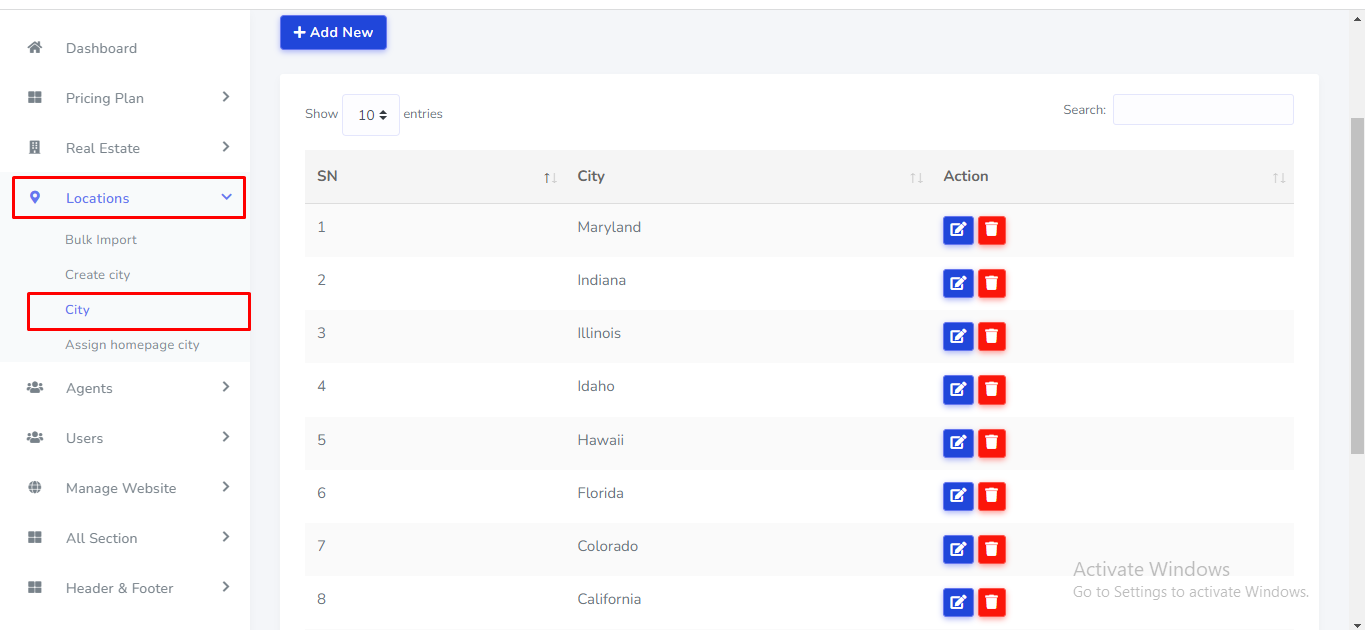Screen dimensions: 1365x630
Task: Focus the Search input field
Action: click(x=1202, y=110)
